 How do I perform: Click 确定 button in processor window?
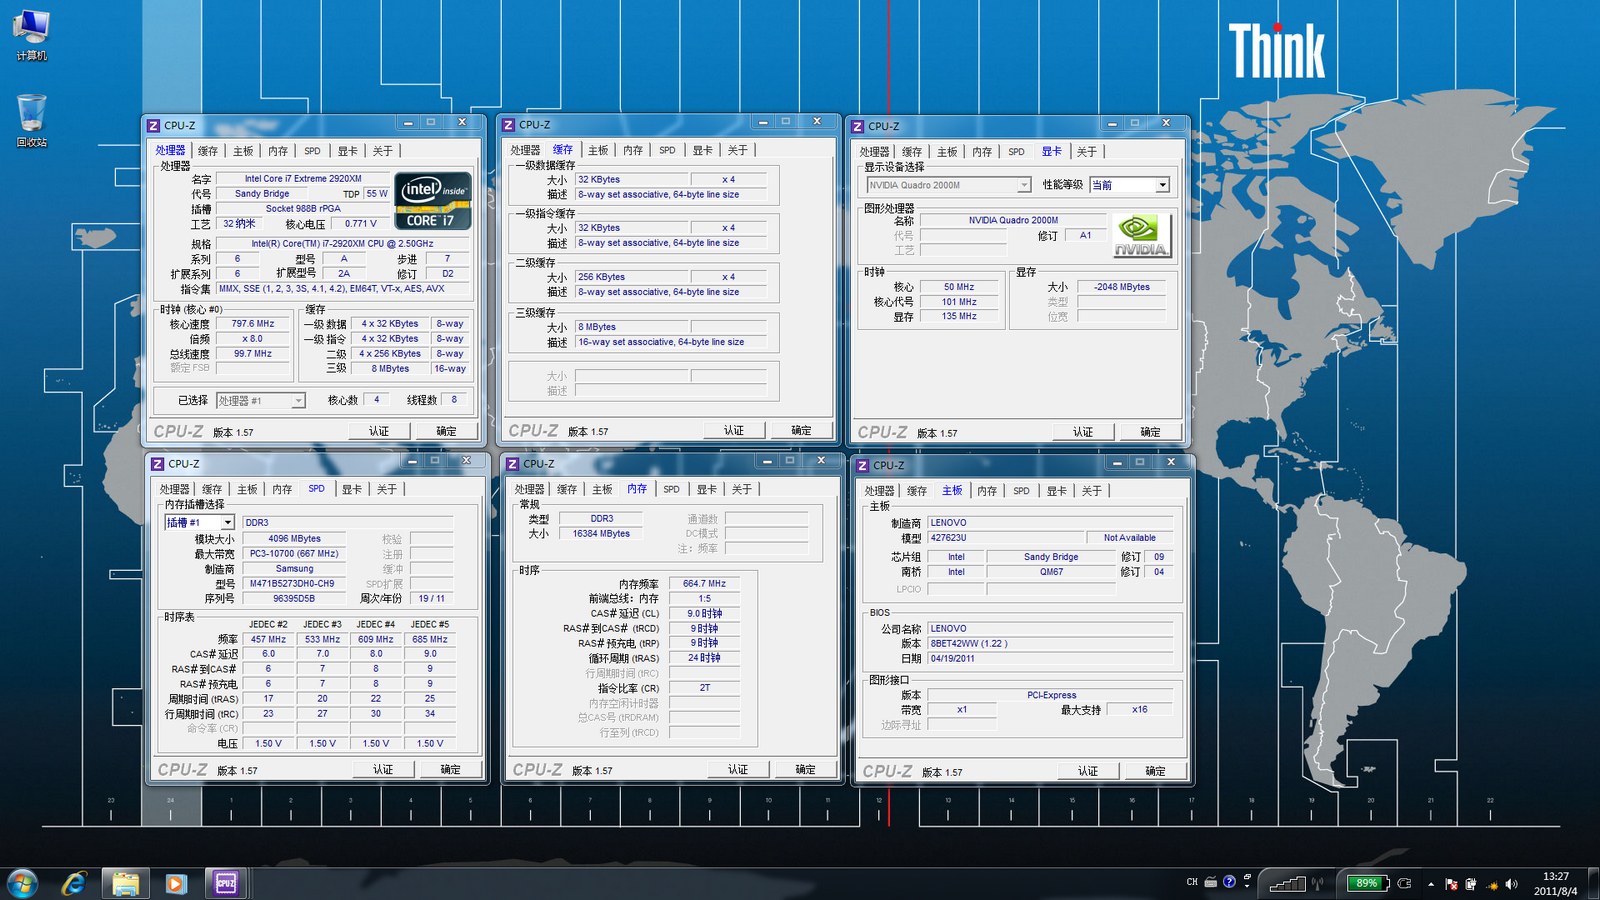(446, 431)
